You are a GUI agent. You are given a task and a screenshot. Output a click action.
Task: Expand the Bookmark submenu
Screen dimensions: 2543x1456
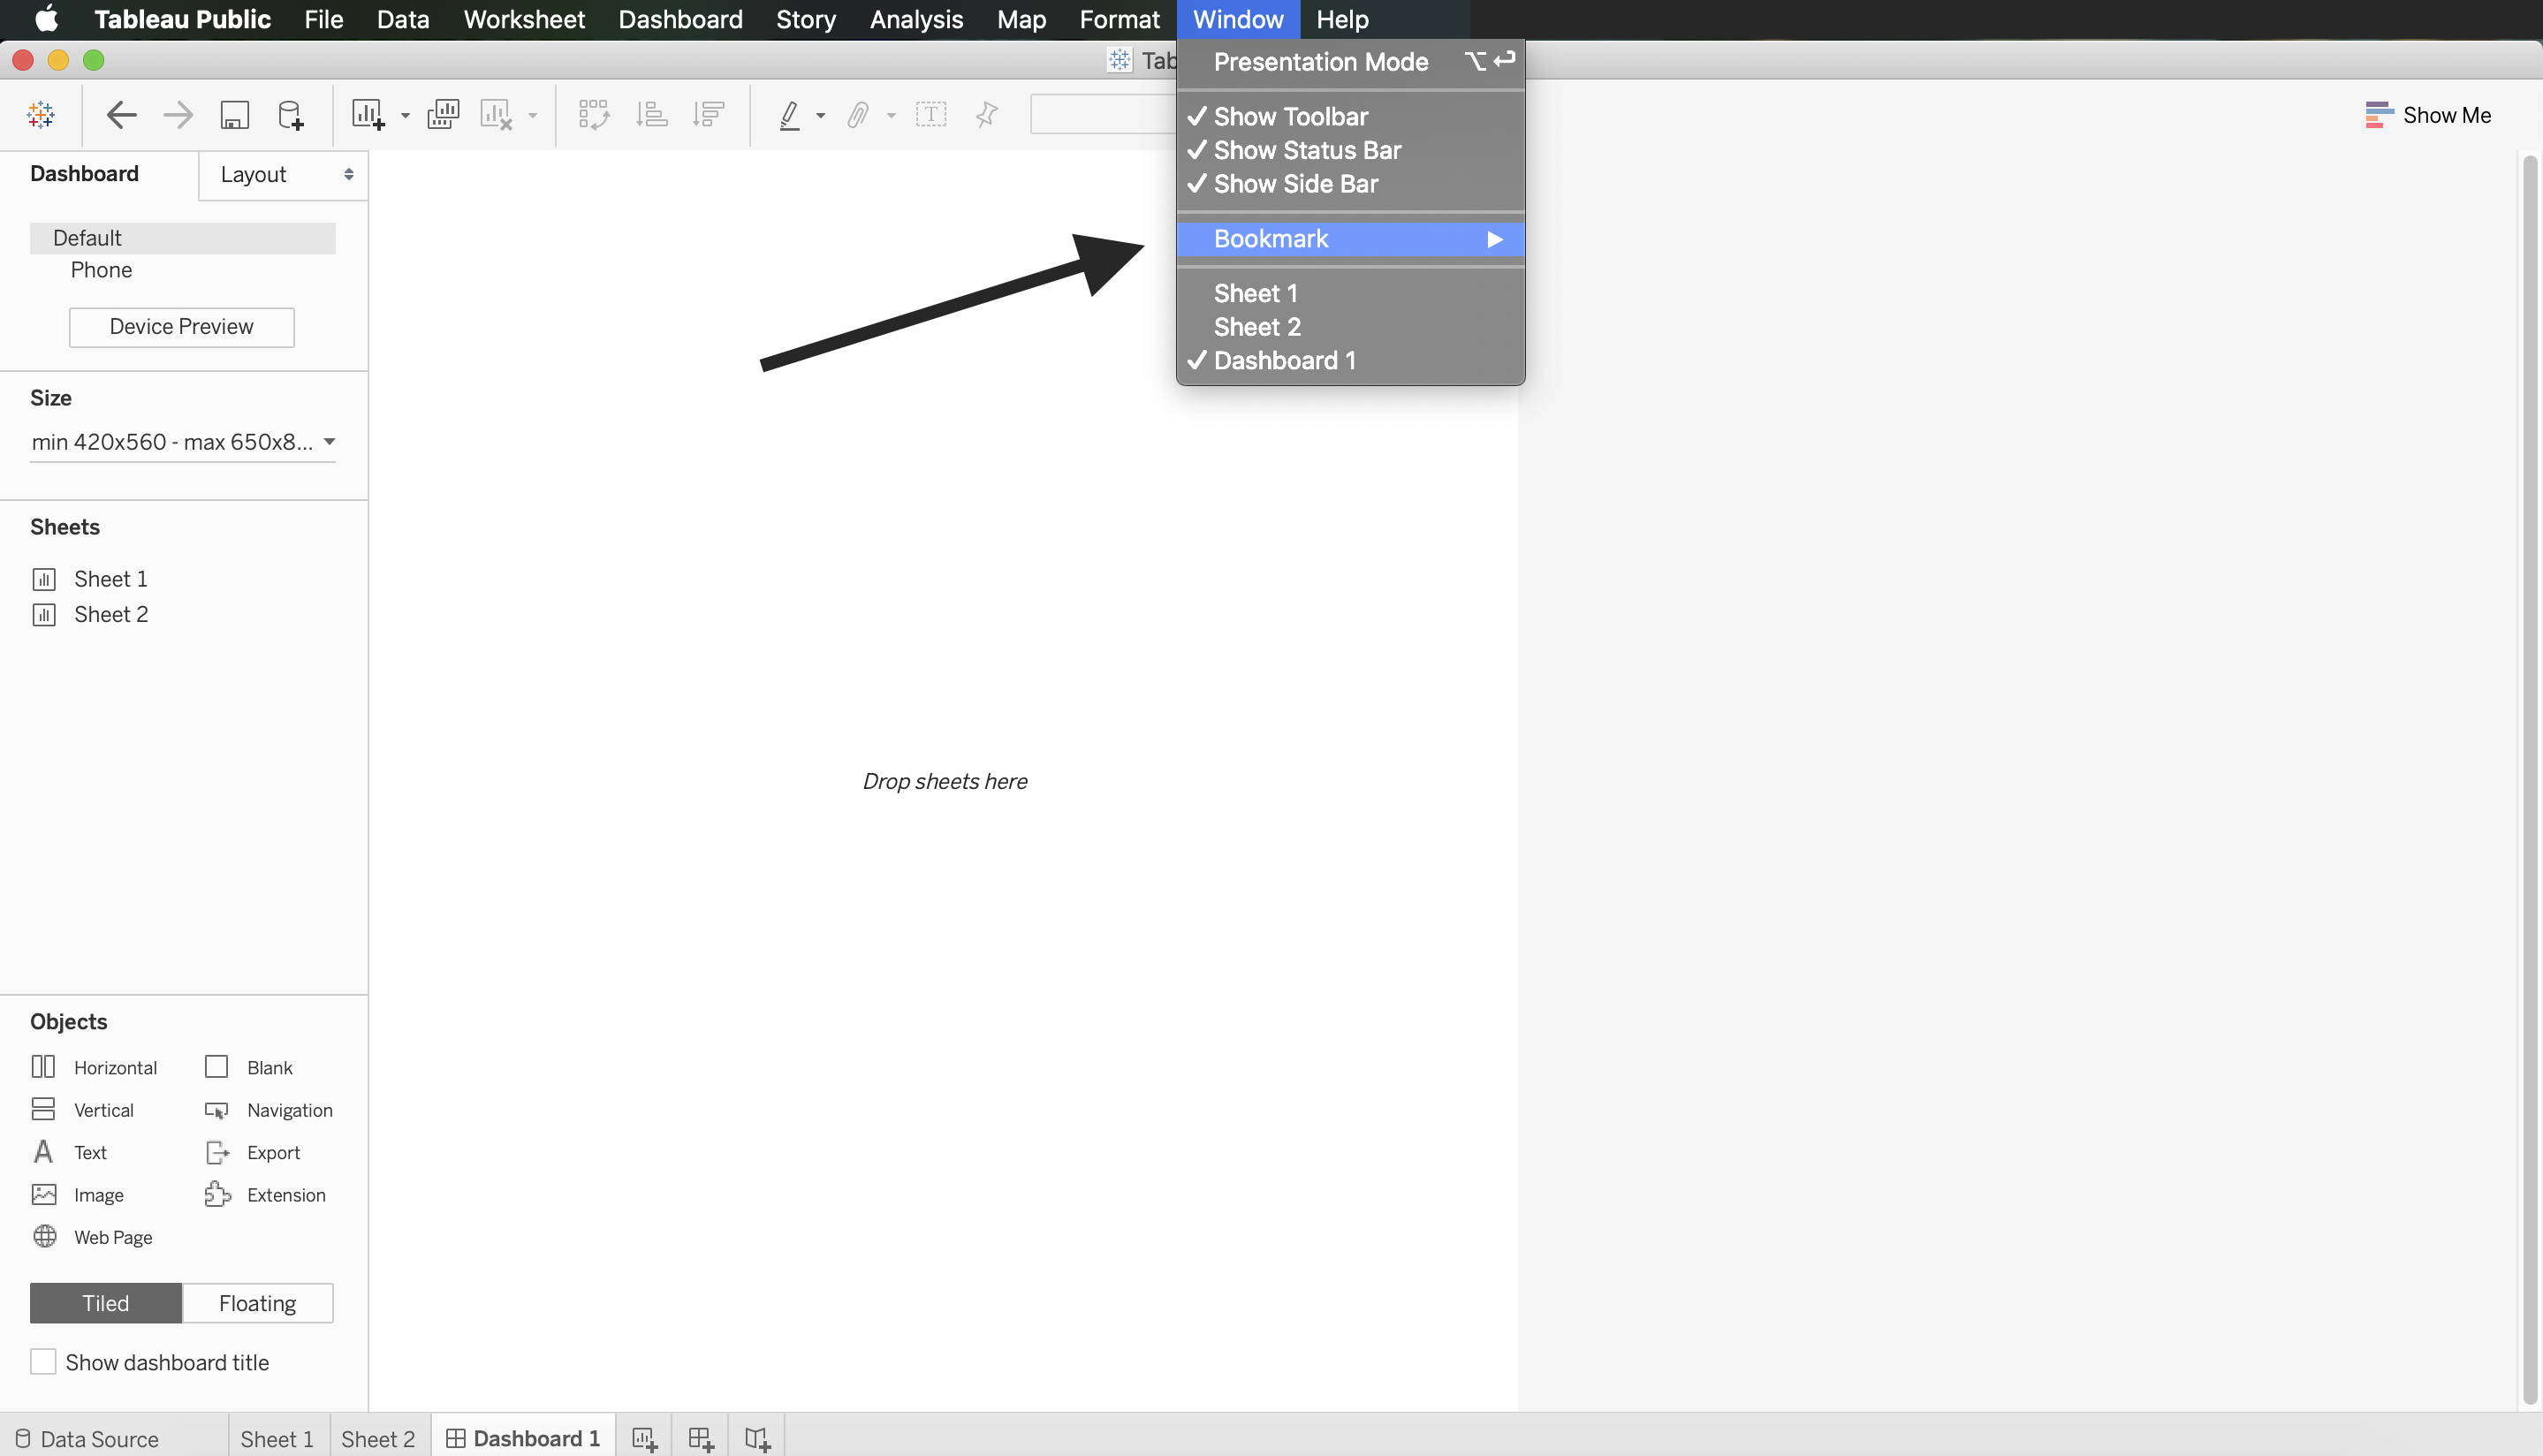coord(1350,239)
